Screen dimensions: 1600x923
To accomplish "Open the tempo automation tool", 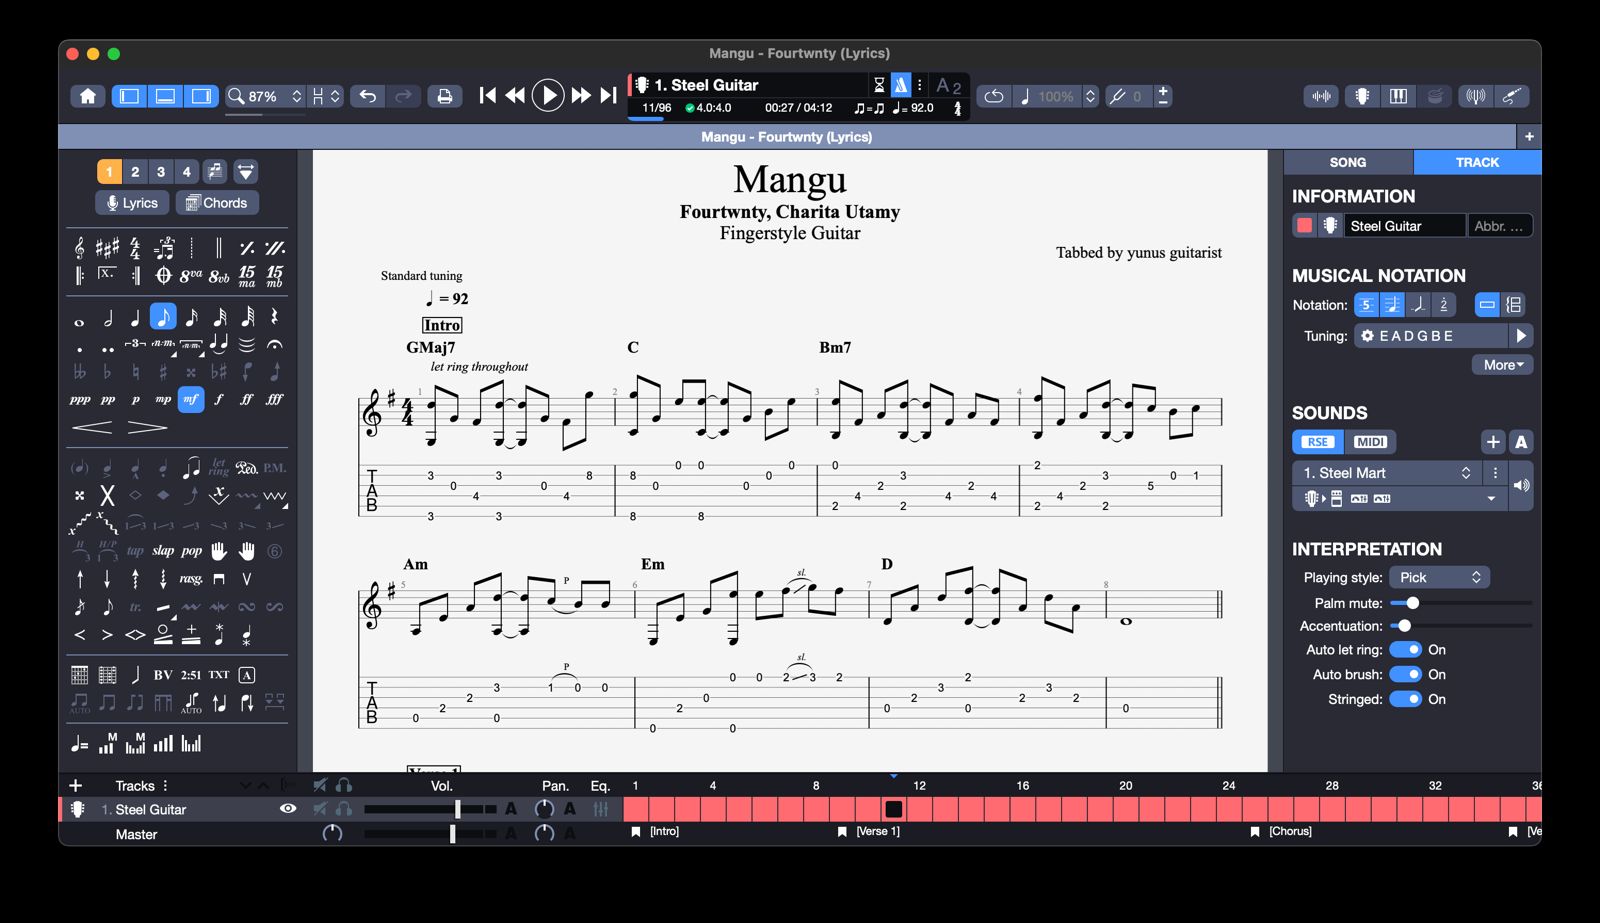I will click(79, 743).
